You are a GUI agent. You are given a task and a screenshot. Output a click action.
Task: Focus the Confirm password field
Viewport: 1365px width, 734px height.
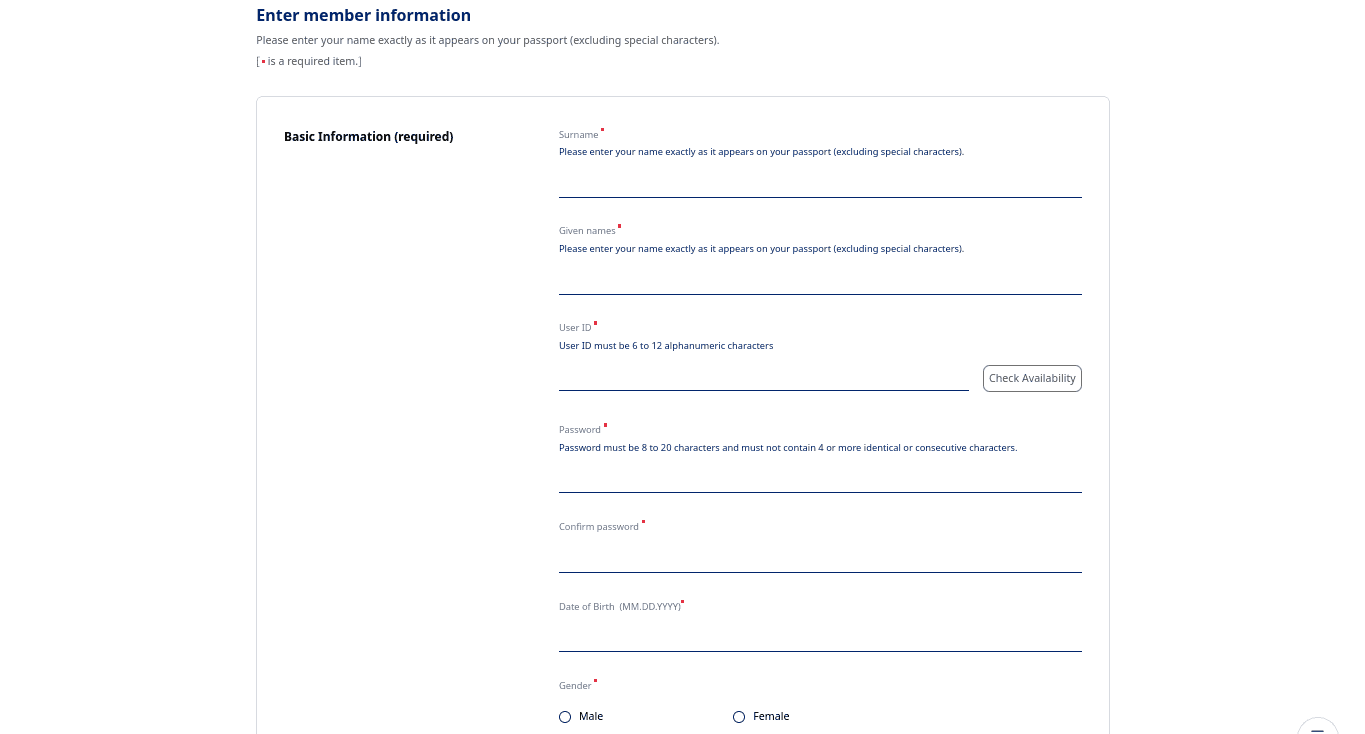point(820,557)
